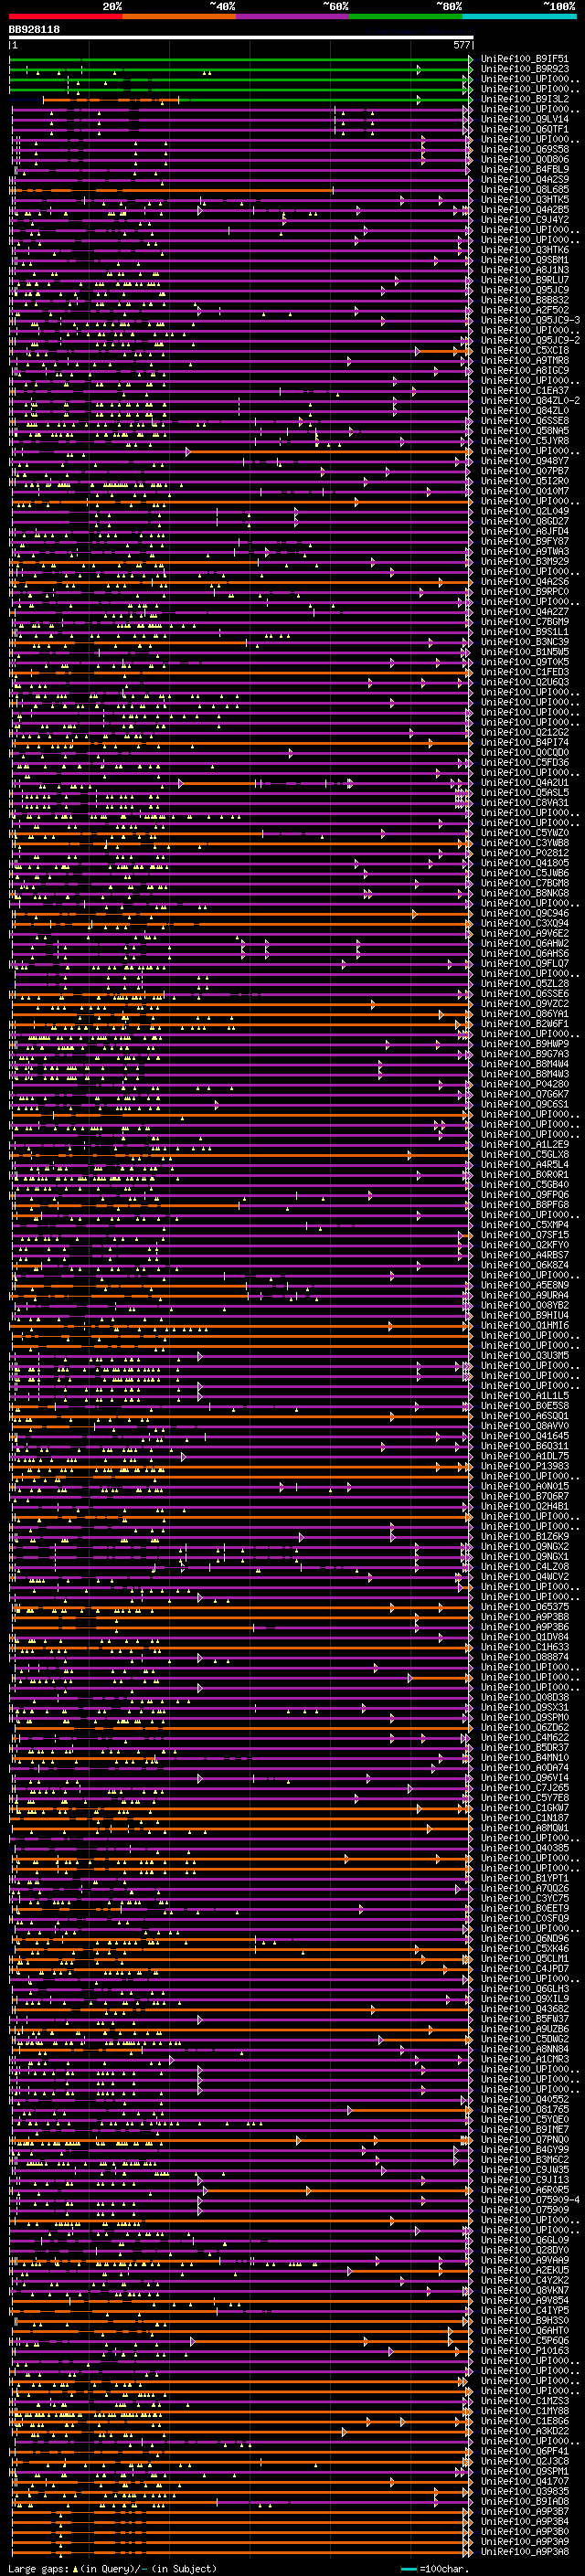This screenshot has height=2576, width=585.
Task: Click label UniRef100_P04280
Action: [524, 1083]
